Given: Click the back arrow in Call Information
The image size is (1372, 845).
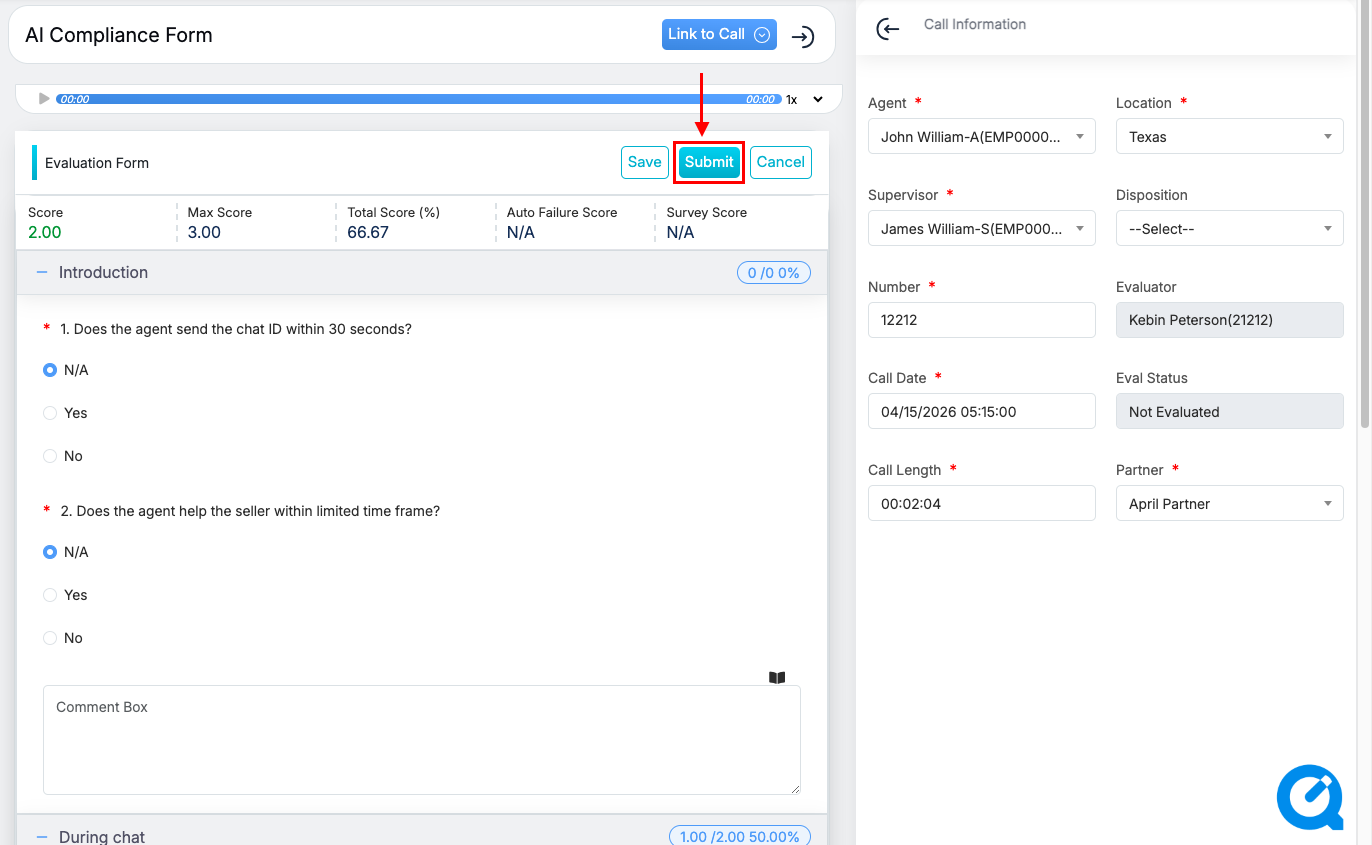Looking at the screenshot, I should click(887, 29).
